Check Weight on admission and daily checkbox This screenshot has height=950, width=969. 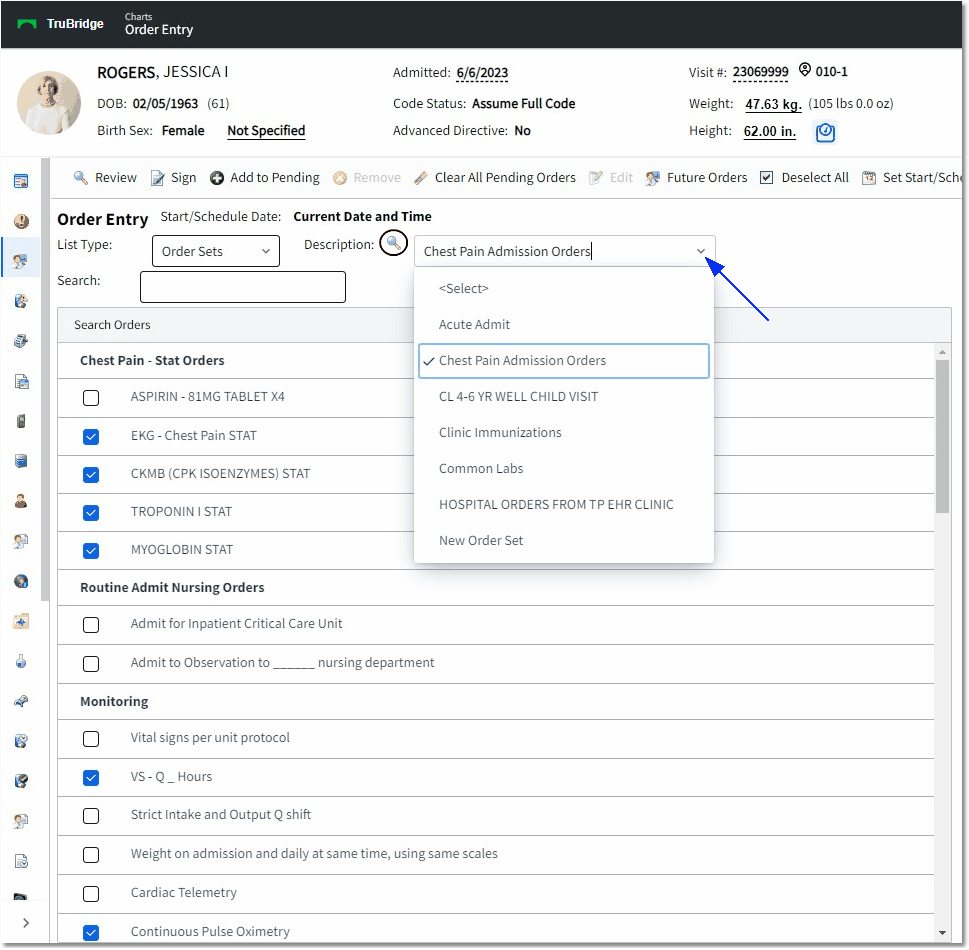(91, 855)
